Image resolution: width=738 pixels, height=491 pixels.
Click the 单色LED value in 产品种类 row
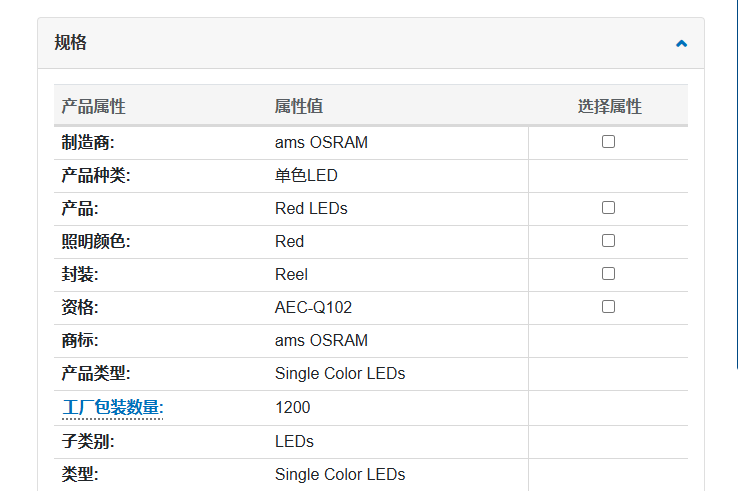(306, 175)
